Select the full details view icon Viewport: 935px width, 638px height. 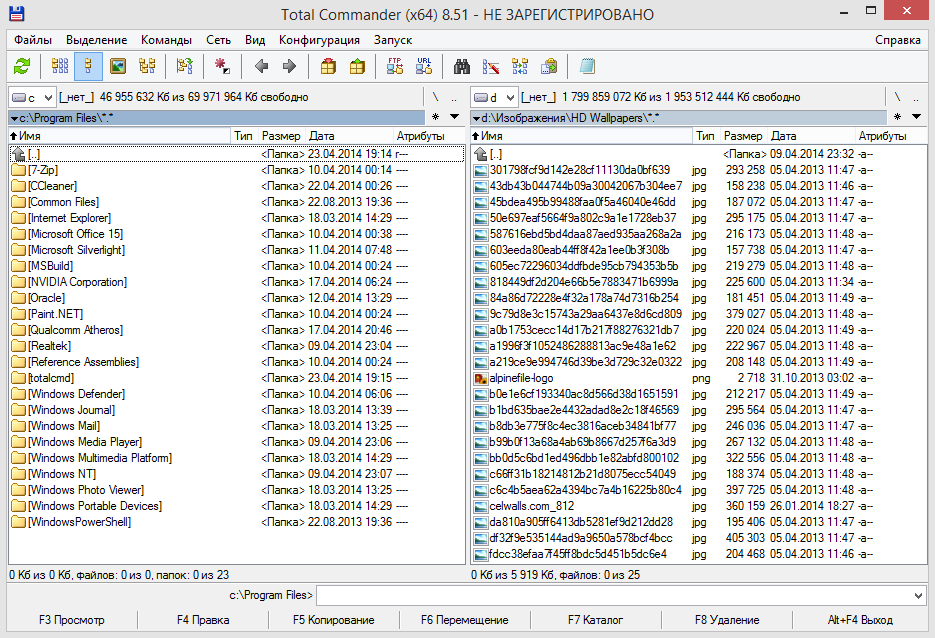[x=88, y=66]
